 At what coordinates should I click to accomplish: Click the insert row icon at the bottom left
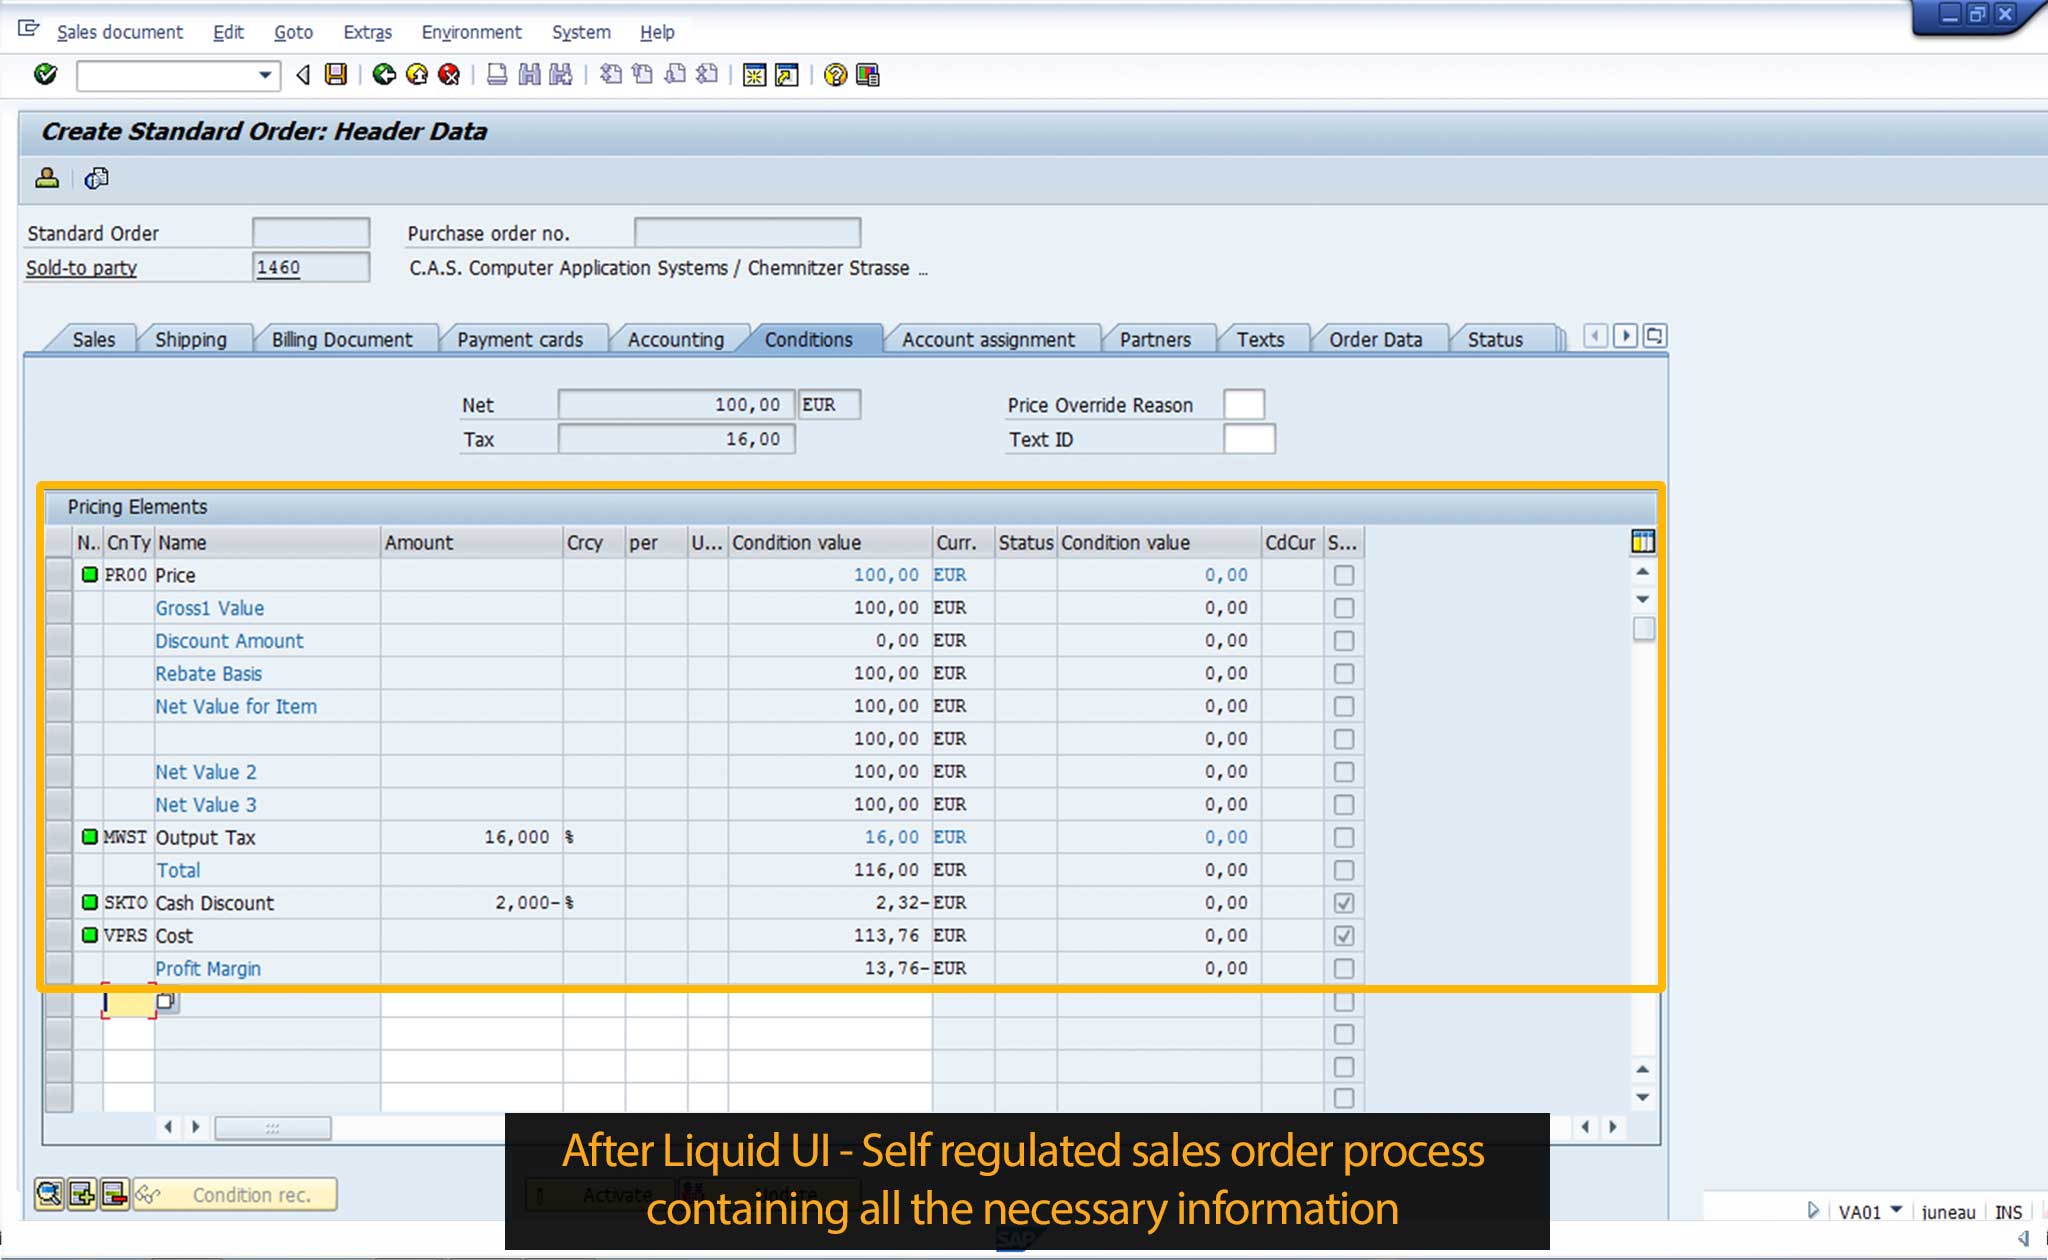(82, 1194)
